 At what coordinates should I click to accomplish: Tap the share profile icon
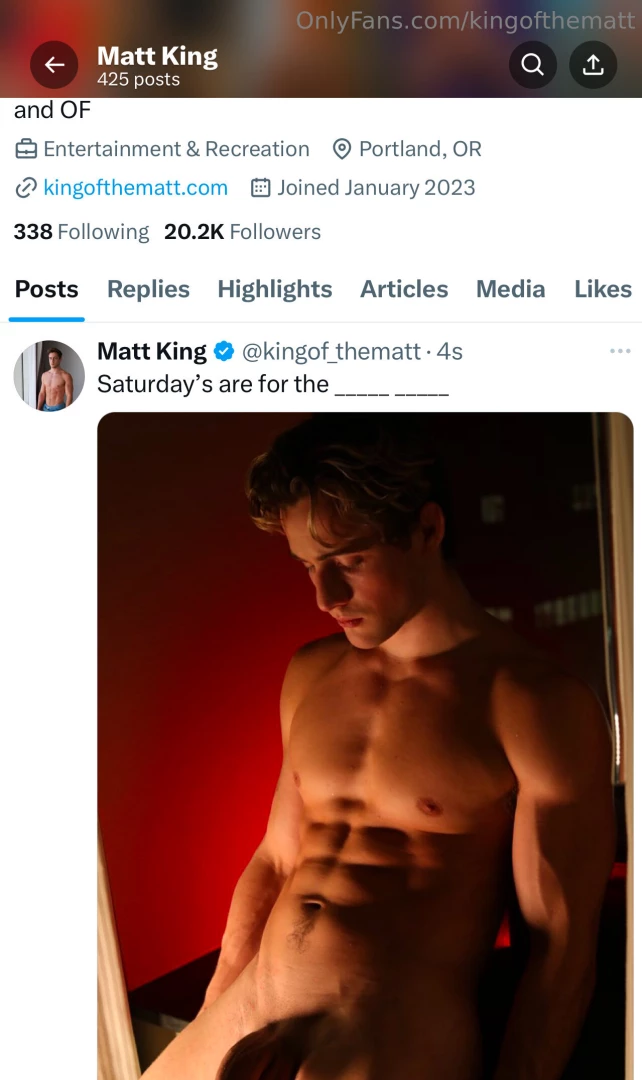click(593, 65)
